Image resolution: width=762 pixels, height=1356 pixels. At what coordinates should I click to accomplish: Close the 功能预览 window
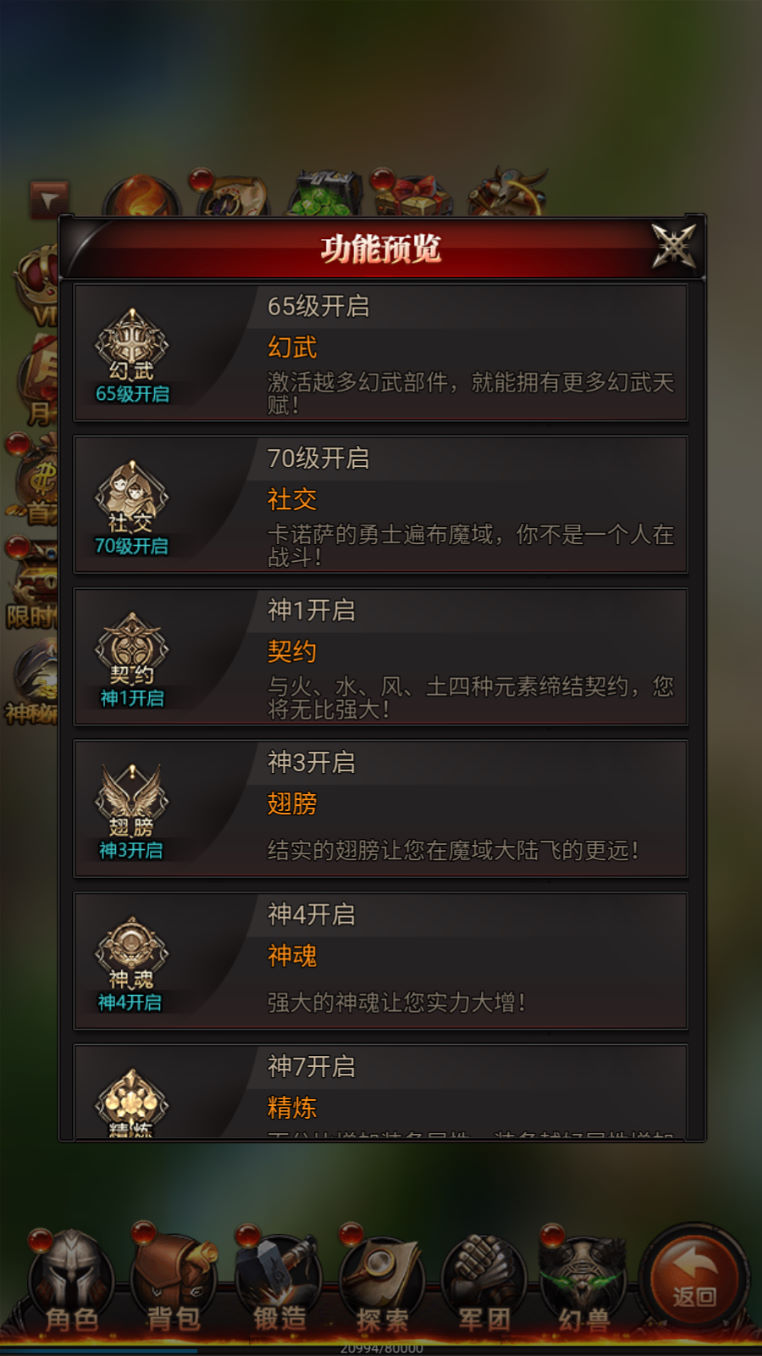(x=674, y=246)
